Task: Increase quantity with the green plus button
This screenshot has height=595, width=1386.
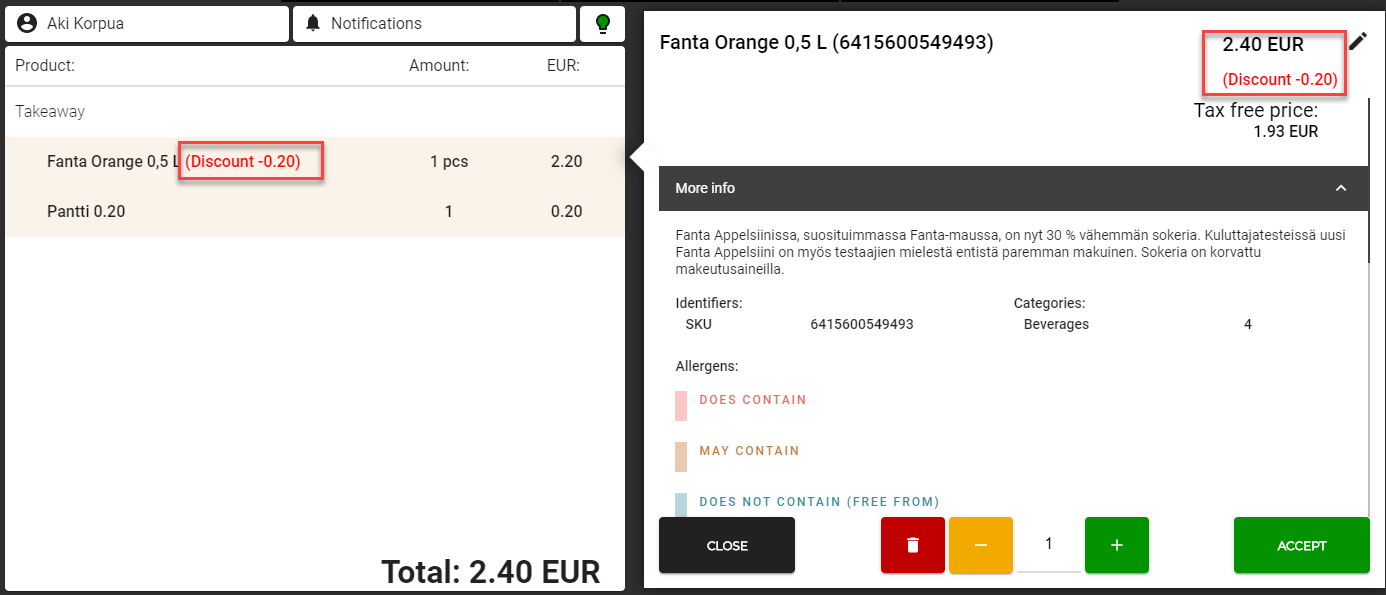Action: coord(1116,545)
